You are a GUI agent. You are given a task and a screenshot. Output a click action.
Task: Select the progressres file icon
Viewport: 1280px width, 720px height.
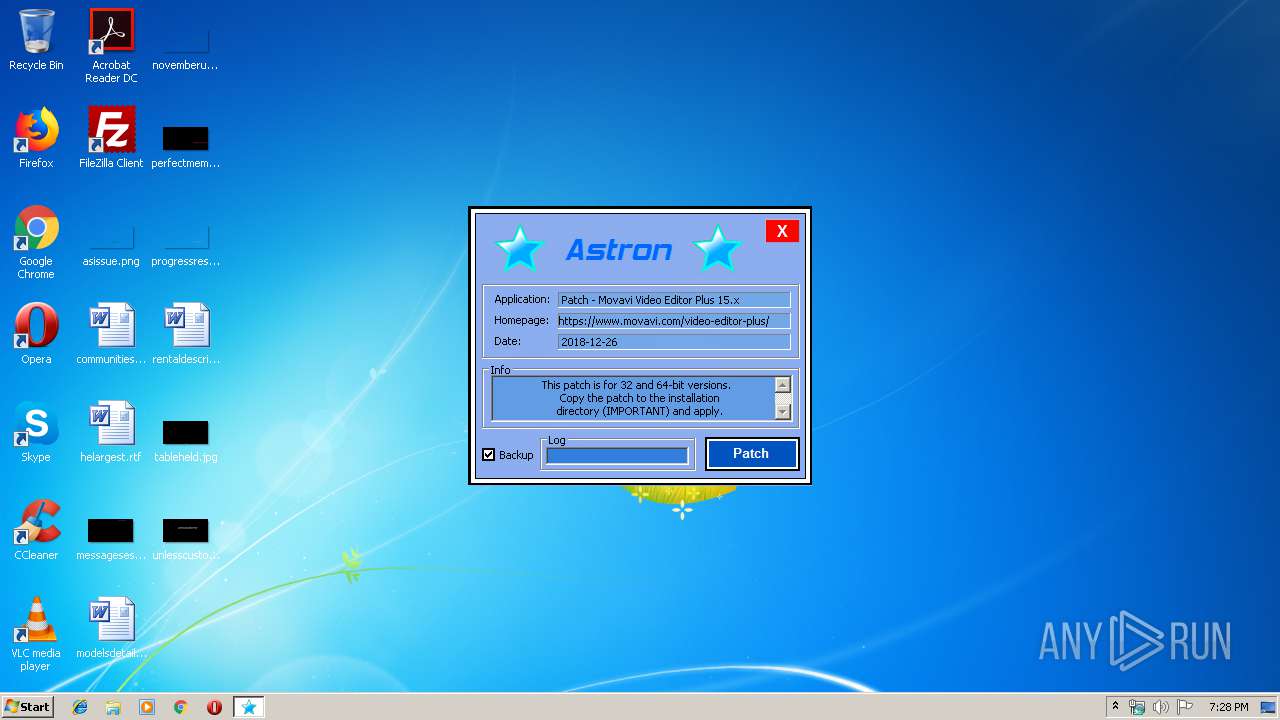[186, 243]
